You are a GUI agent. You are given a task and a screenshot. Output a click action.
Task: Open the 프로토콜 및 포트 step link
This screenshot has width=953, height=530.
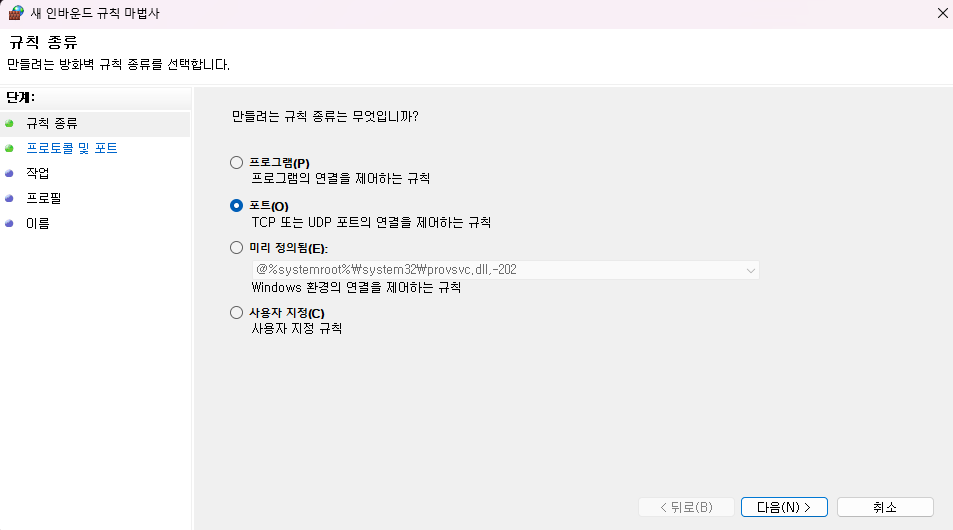tap(72, 148)
